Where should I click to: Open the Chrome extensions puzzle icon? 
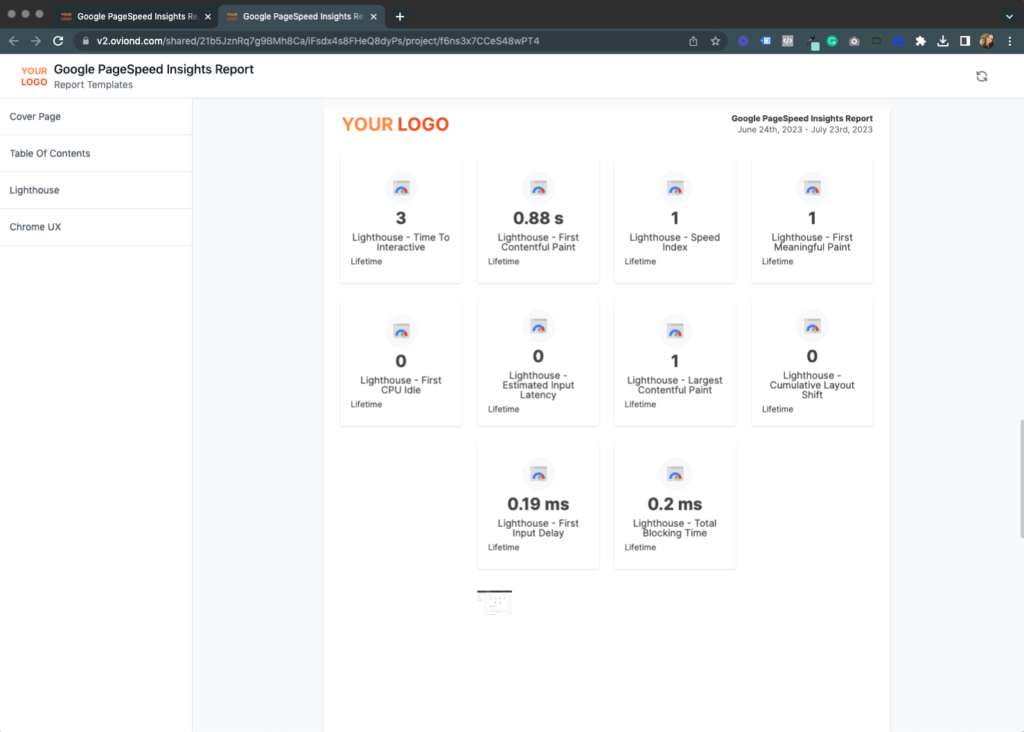(x=920, y=41)
